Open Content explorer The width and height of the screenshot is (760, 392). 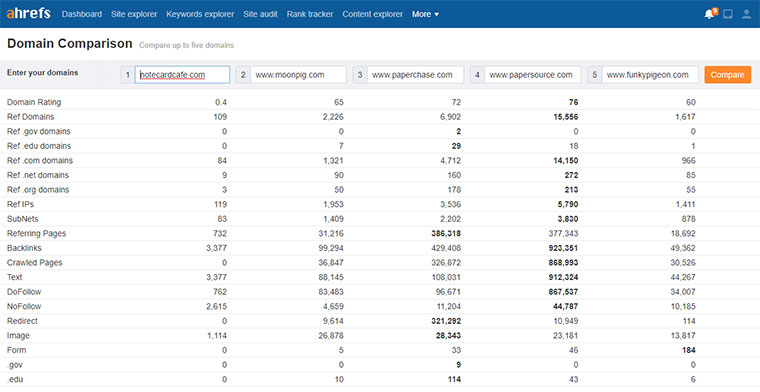pos(373,14)
